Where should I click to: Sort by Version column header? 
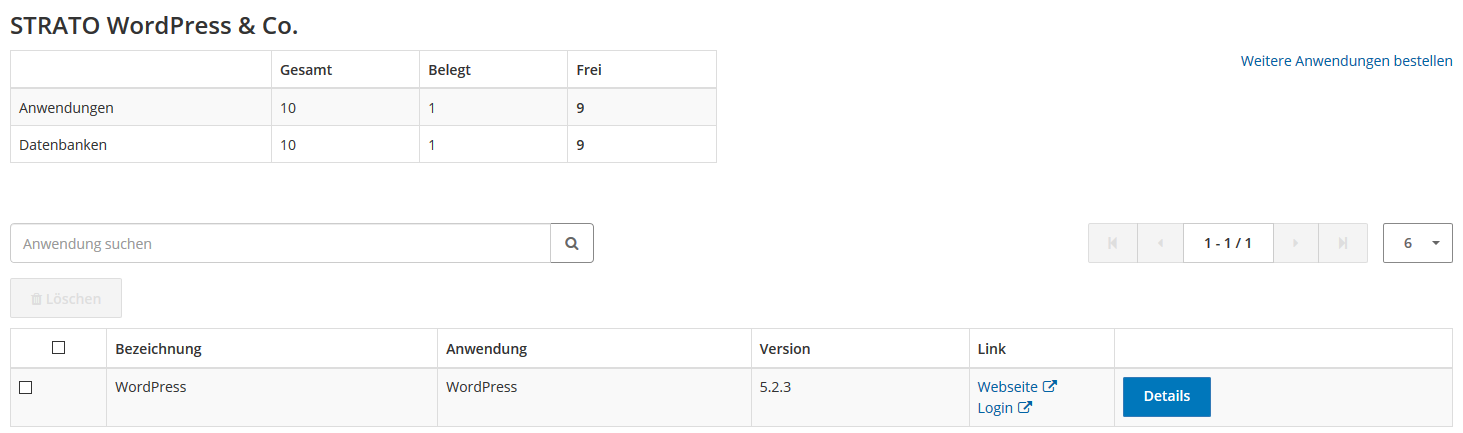click(785, 349)
